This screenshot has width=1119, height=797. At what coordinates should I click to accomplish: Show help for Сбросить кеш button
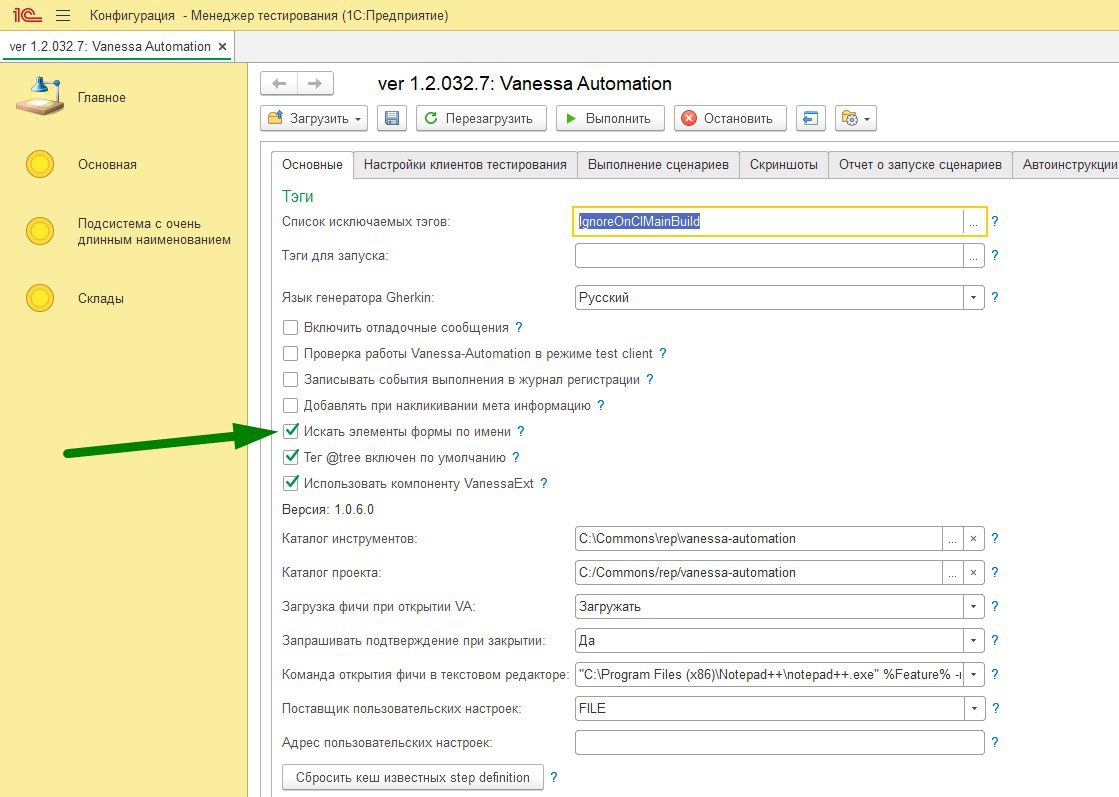[x=554, y=778]
